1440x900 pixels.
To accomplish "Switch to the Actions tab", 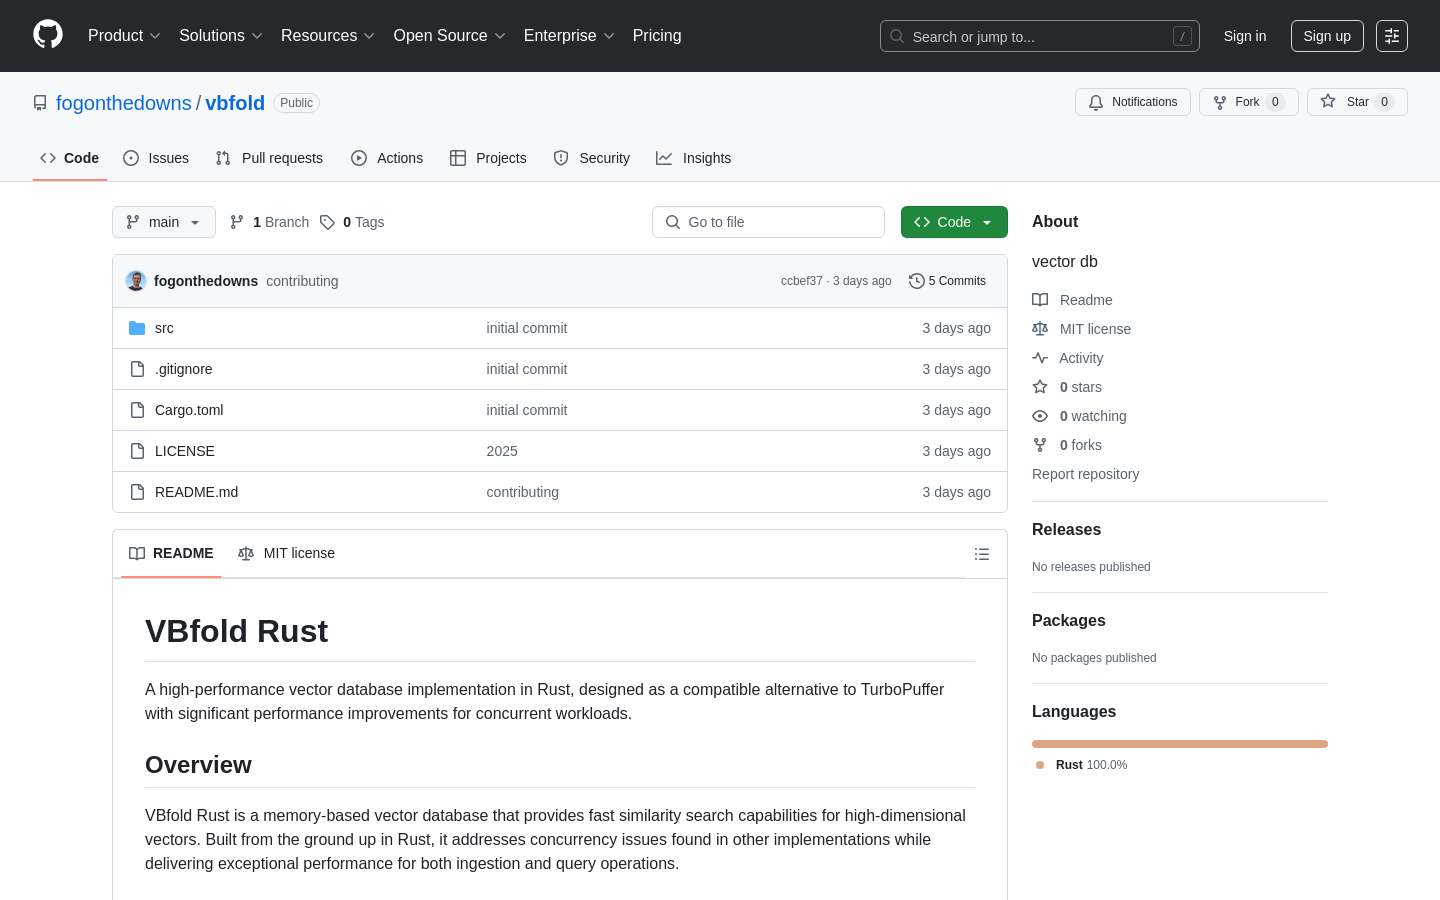I will [x=387, y=158].
